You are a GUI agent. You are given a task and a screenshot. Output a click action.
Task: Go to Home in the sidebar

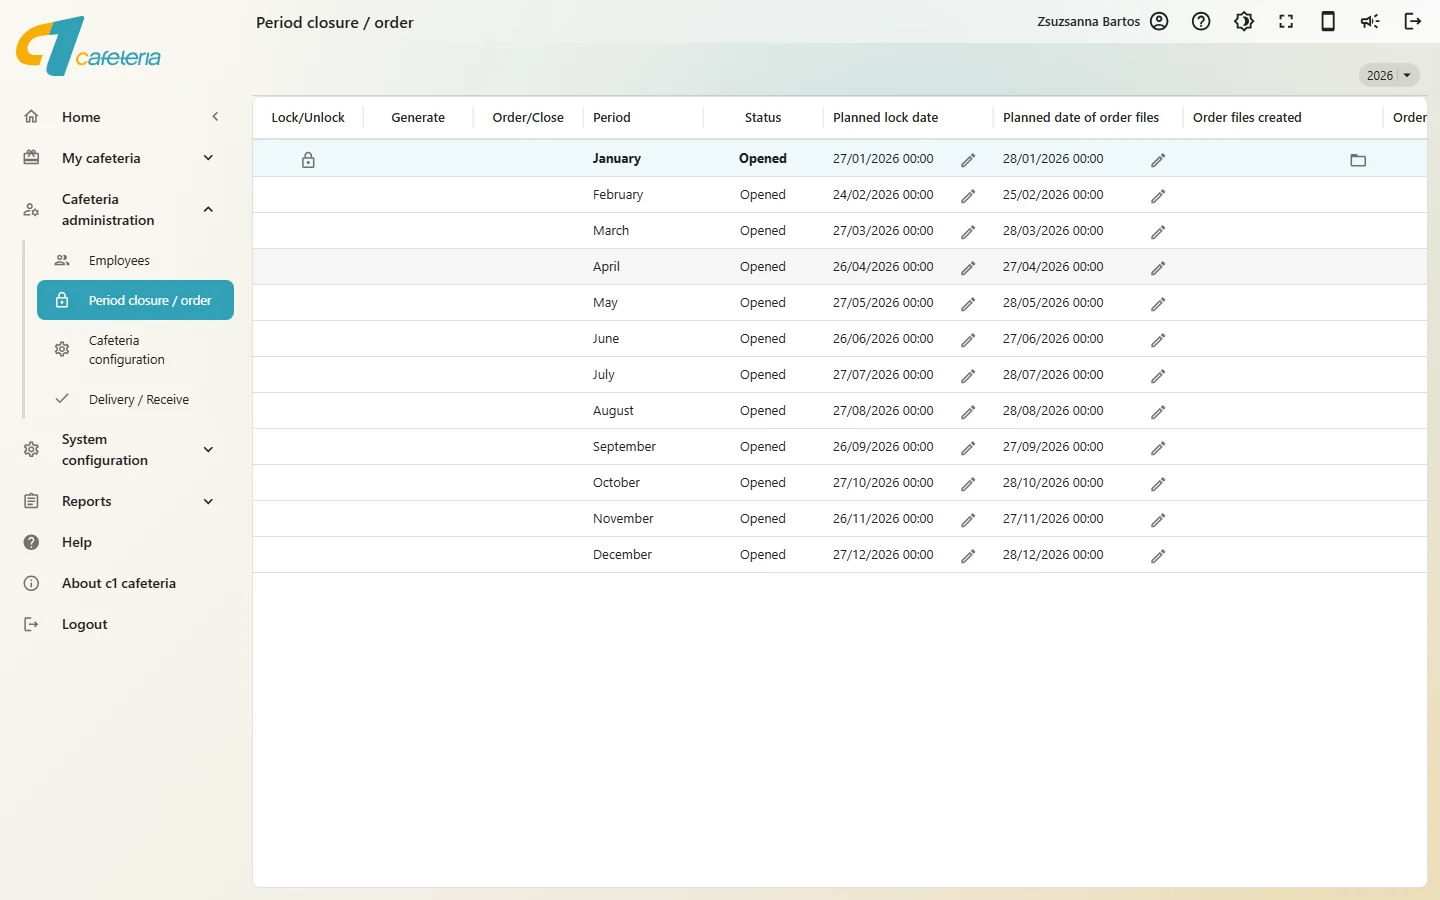[81, 117]
